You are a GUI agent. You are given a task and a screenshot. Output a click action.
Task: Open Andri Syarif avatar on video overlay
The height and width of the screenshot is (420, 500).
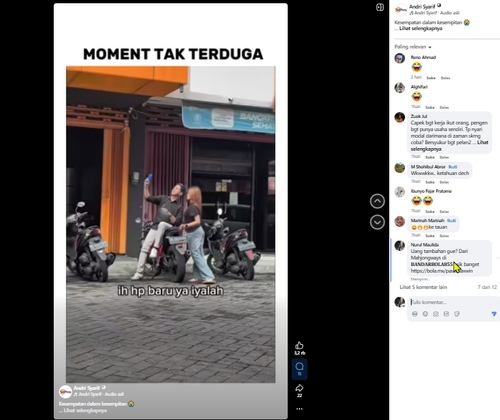point(65,391)
